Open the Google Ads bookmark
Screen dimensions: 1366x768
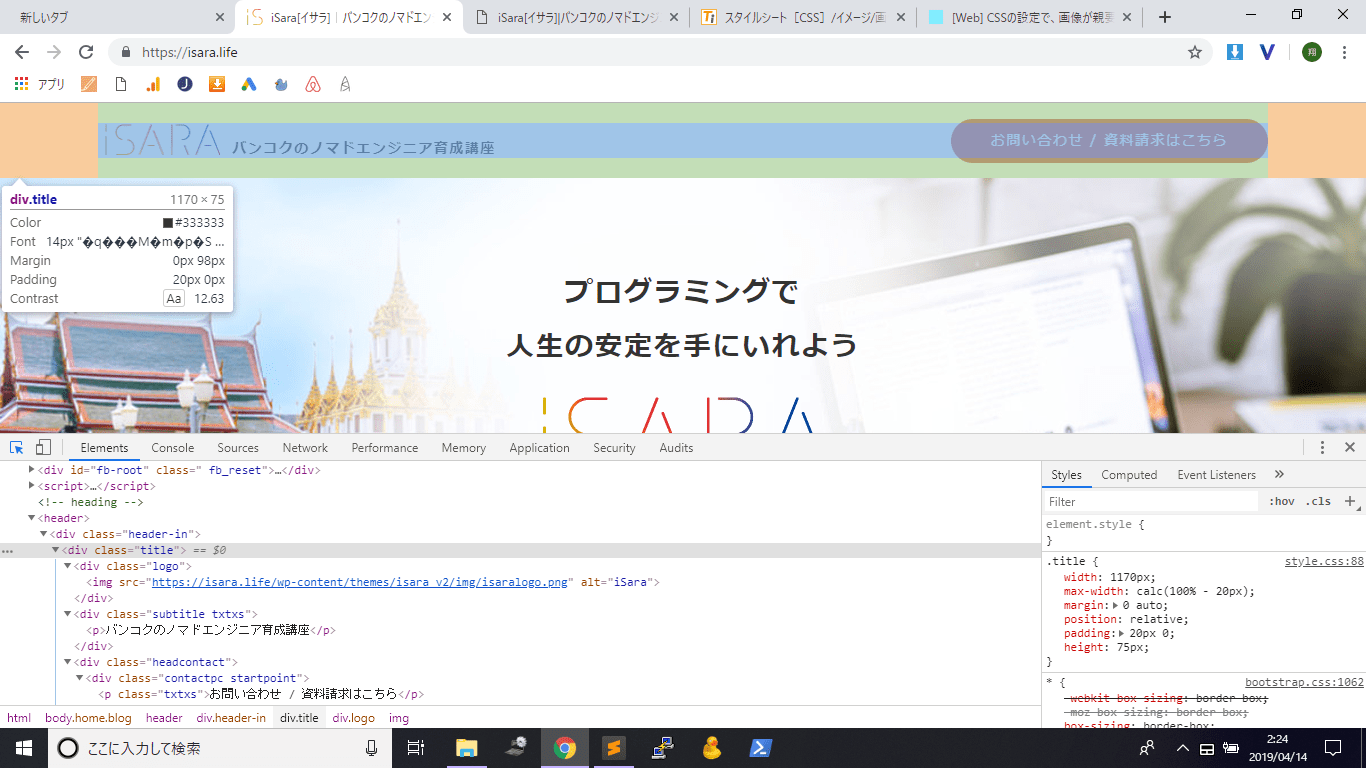point(249,85)
